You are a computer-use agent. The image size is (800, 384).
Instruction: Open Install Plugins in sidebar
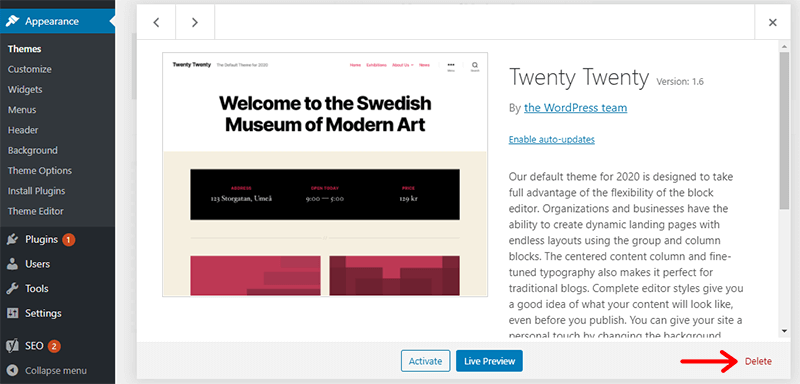point(37,191)
